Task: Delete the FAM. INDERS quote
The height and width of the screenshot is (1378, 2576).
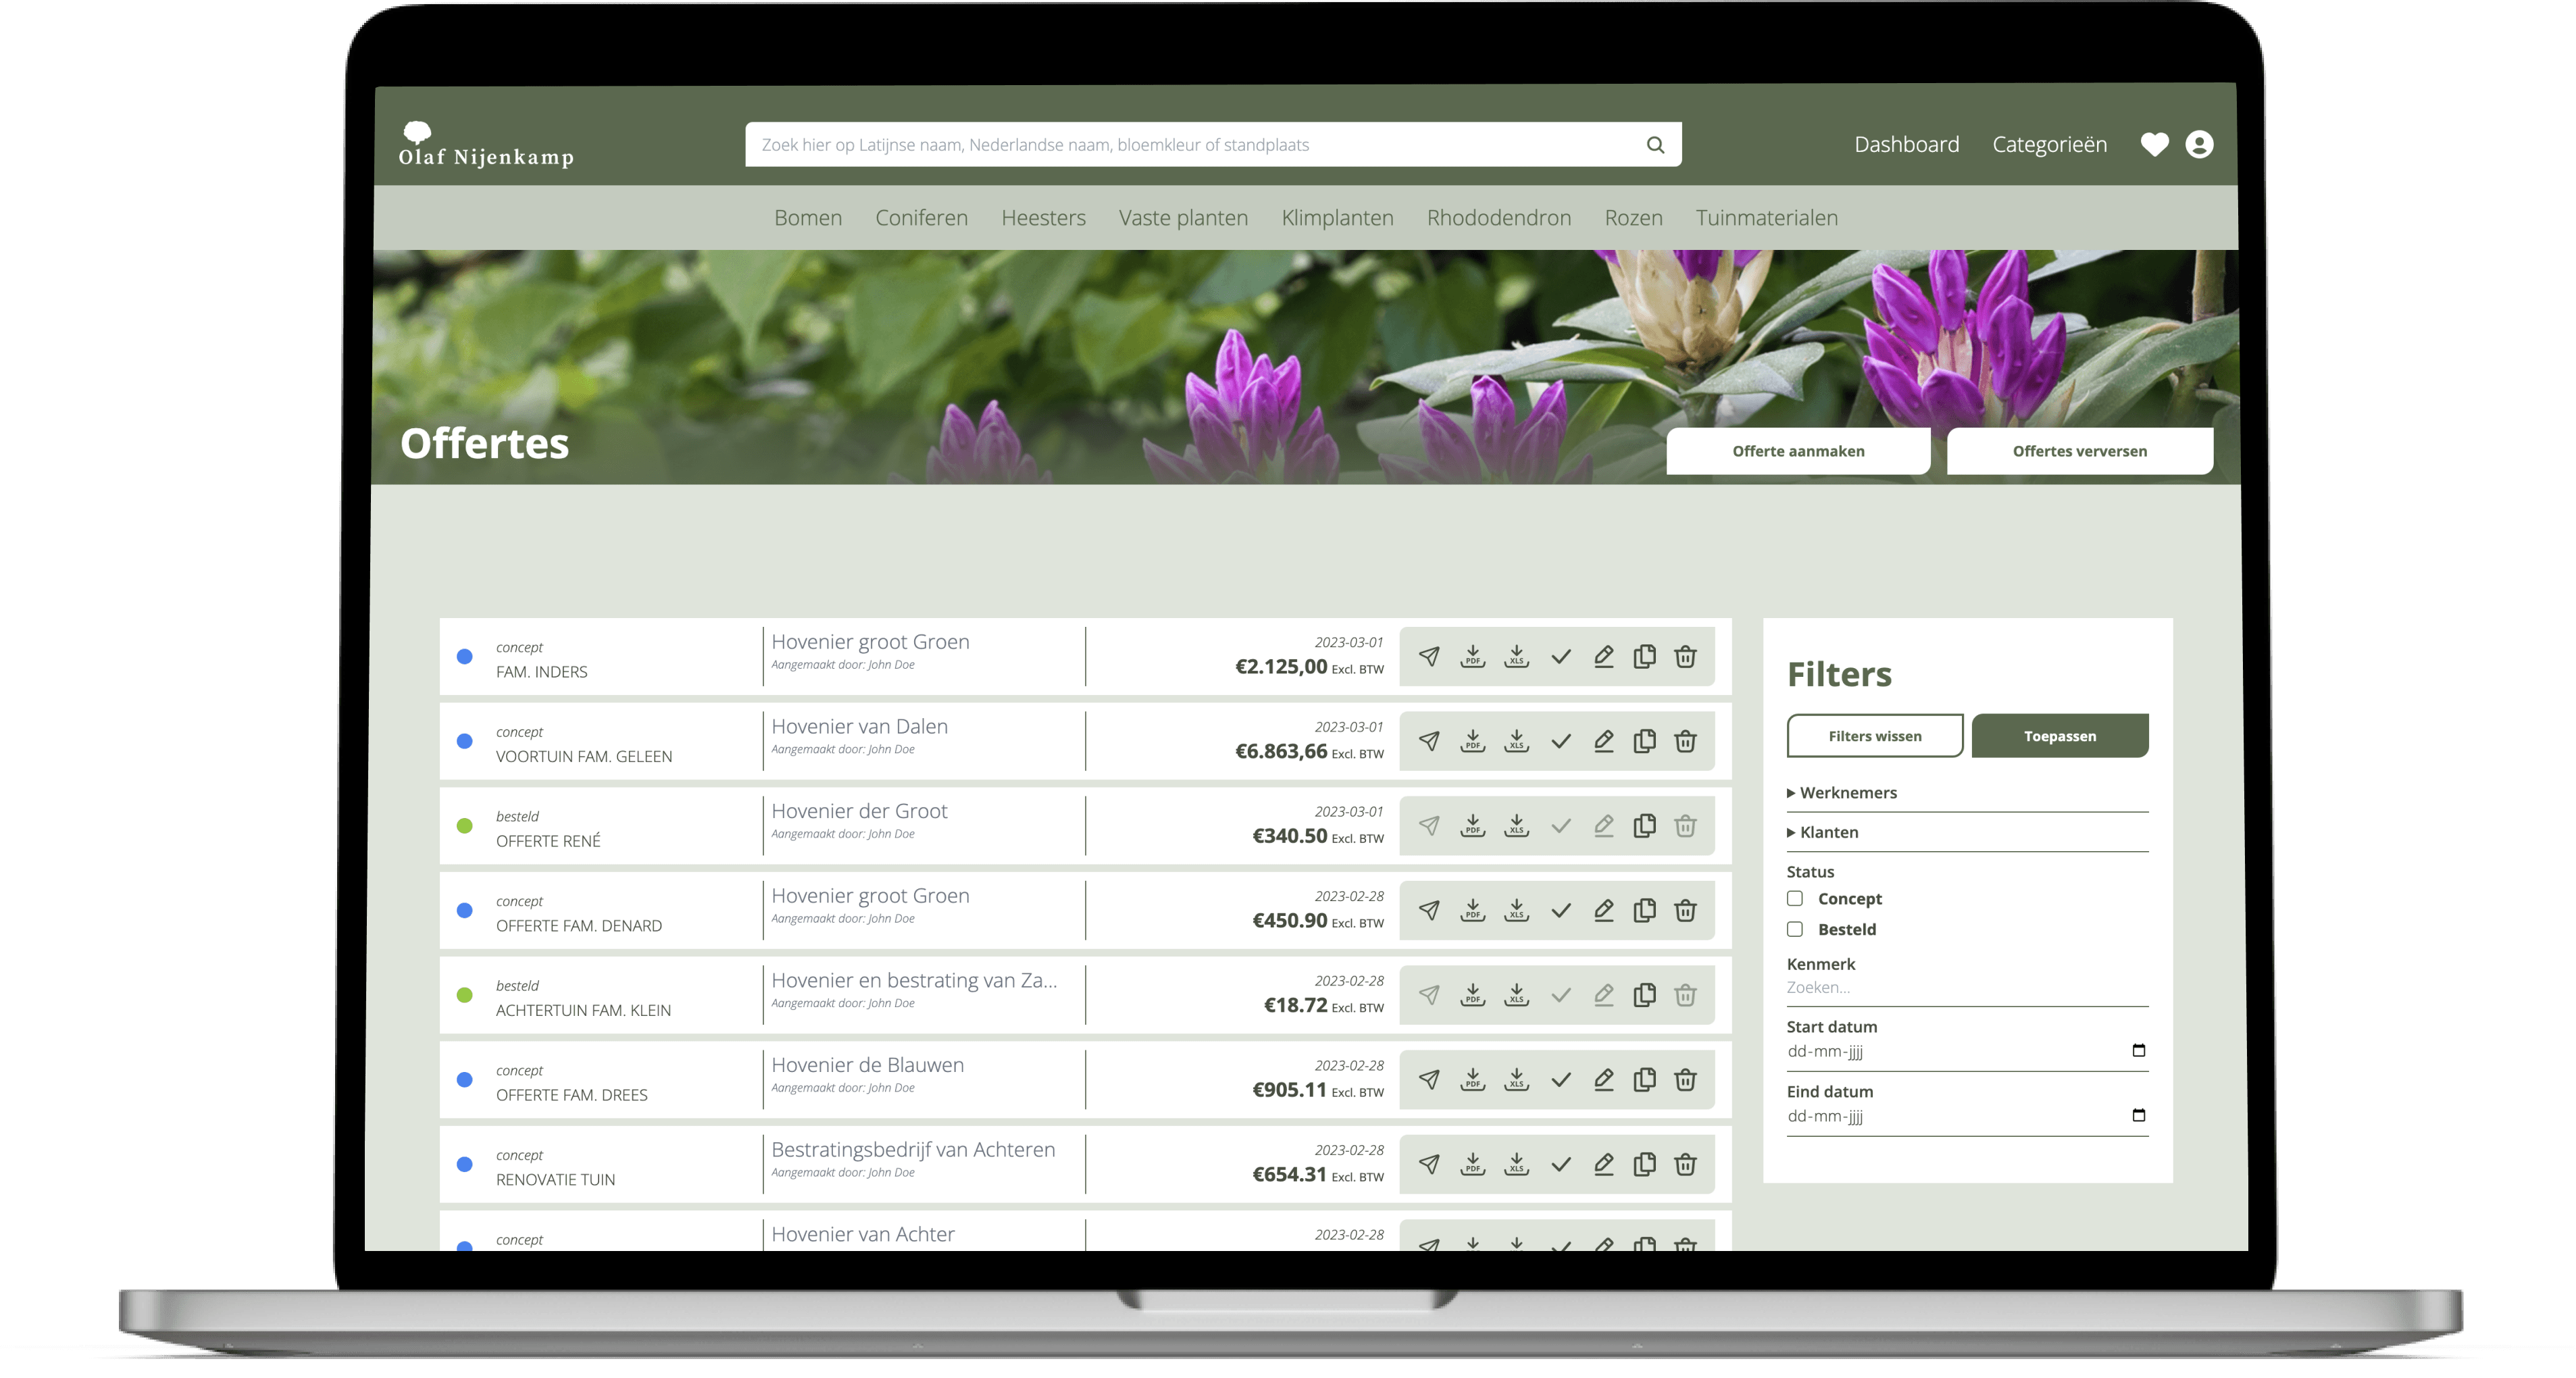Action: point(1686,657)
